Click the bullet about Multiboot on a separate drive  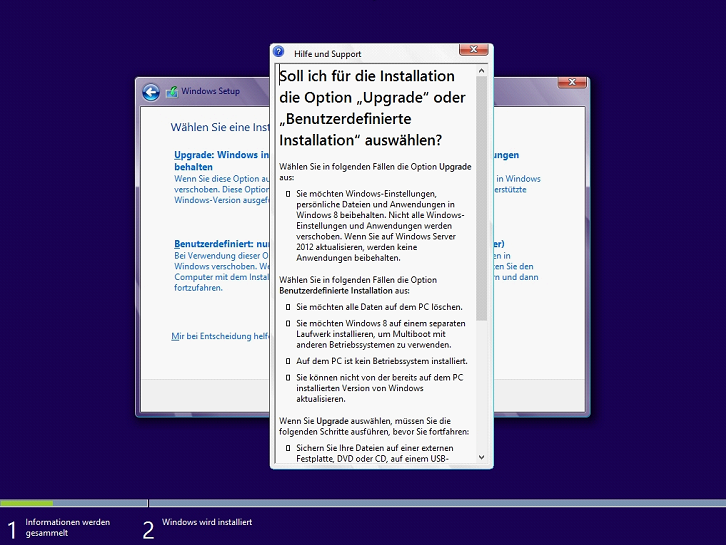(381, 334)
